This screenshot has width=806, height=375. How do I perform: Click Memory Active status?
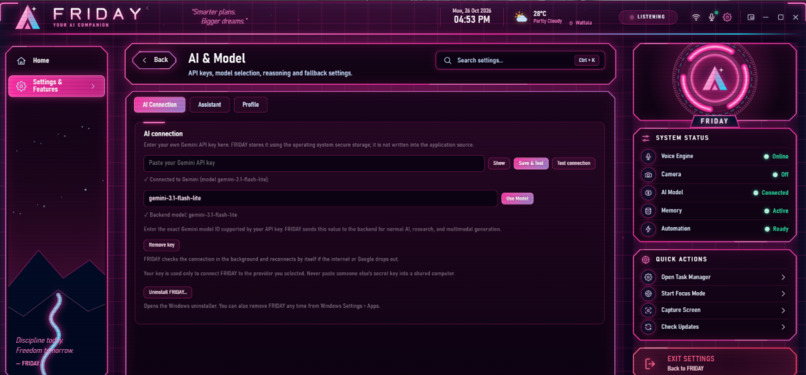776,211
